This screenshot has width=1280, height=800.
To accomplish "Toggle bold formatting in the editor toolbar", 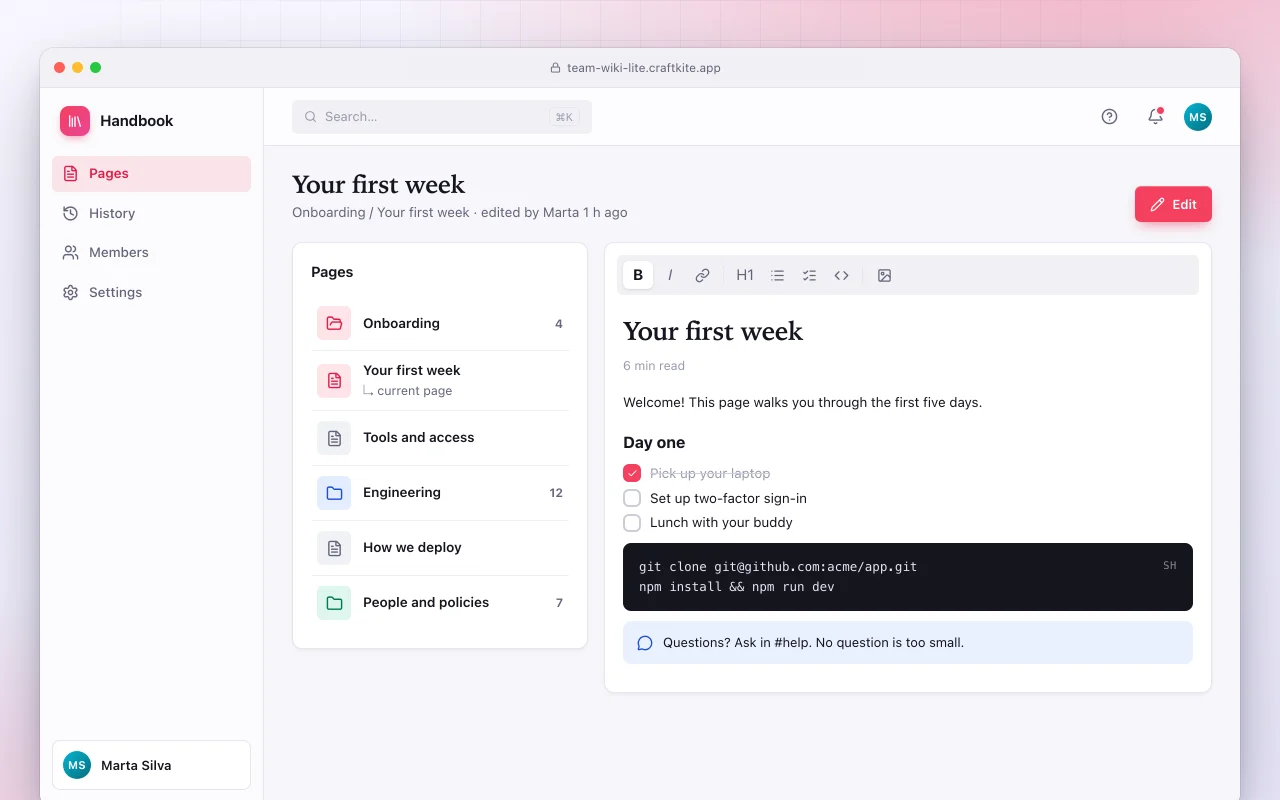I will coord(638,275).
